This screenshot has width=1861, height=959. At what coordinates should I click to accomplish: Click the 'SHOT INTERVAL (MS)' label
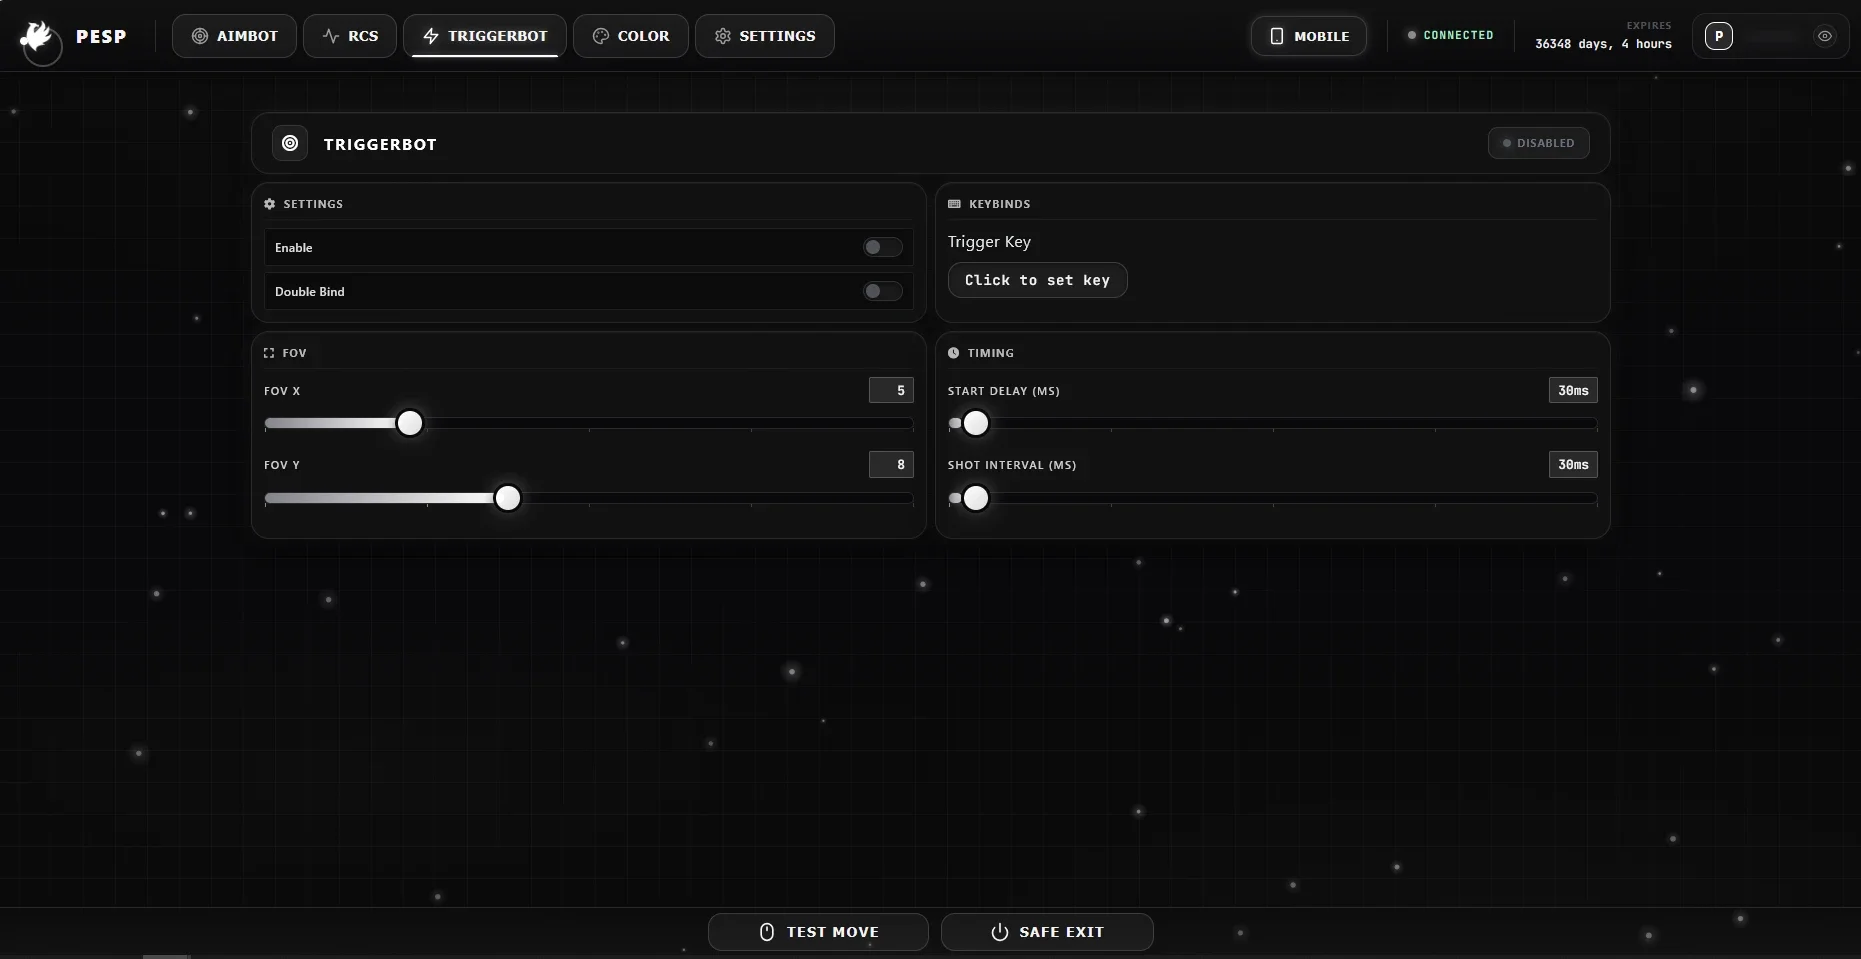pyautogui.click(x=1012, y=465)
